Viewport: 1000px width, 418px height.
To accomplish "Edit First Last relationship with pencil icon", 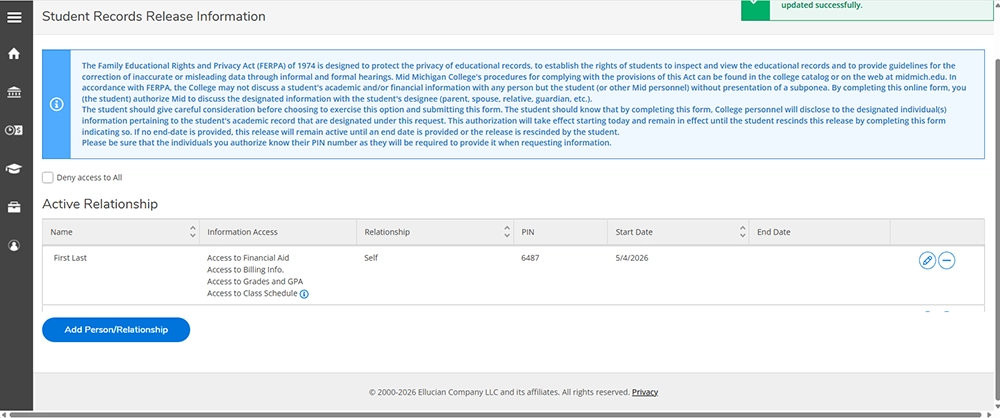I will [x=927, y=260].
